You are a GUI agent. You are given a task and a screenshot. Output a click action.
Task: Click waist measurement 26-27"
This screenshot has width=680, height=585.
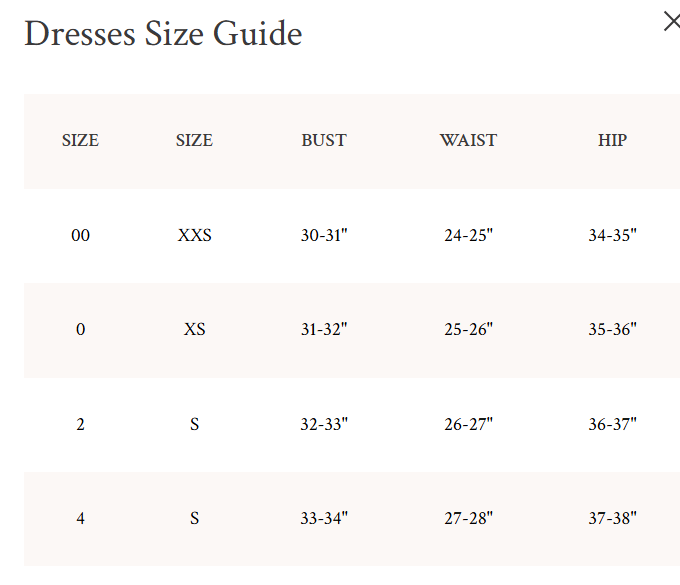(468, 424)
